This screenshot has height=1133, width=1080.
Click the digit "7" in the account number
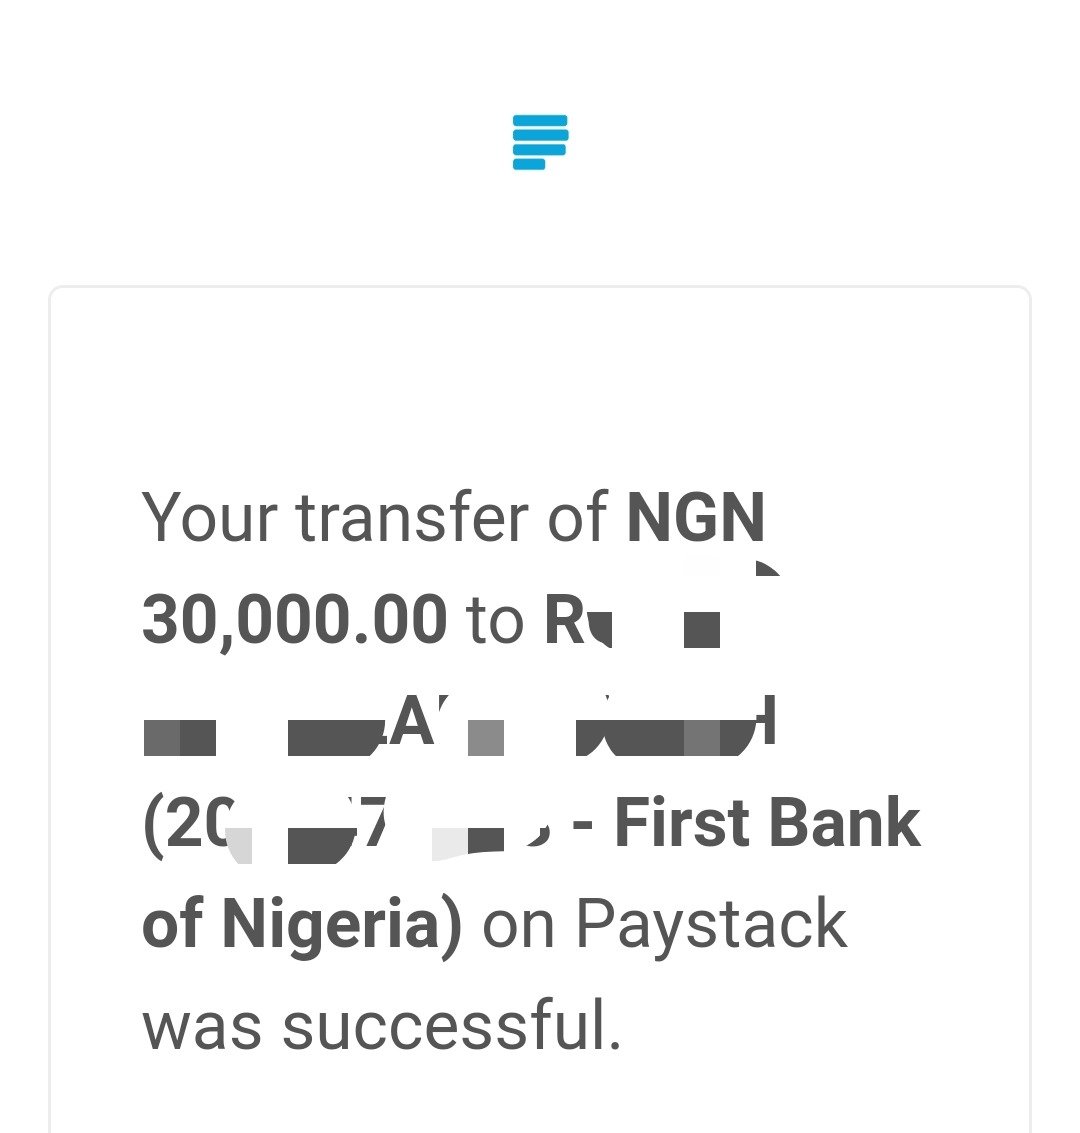point(374,822)
